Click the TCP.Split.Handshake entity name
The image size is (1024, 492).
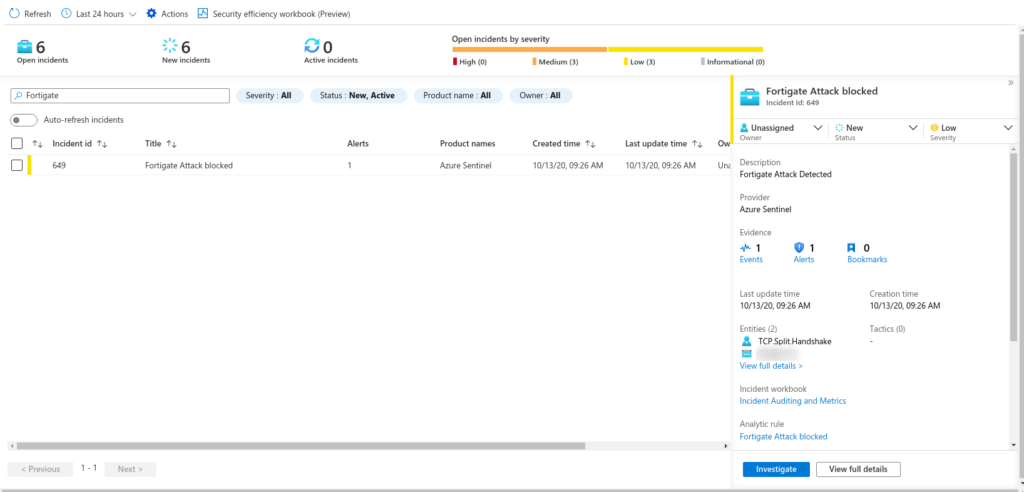tap(795, 342)
